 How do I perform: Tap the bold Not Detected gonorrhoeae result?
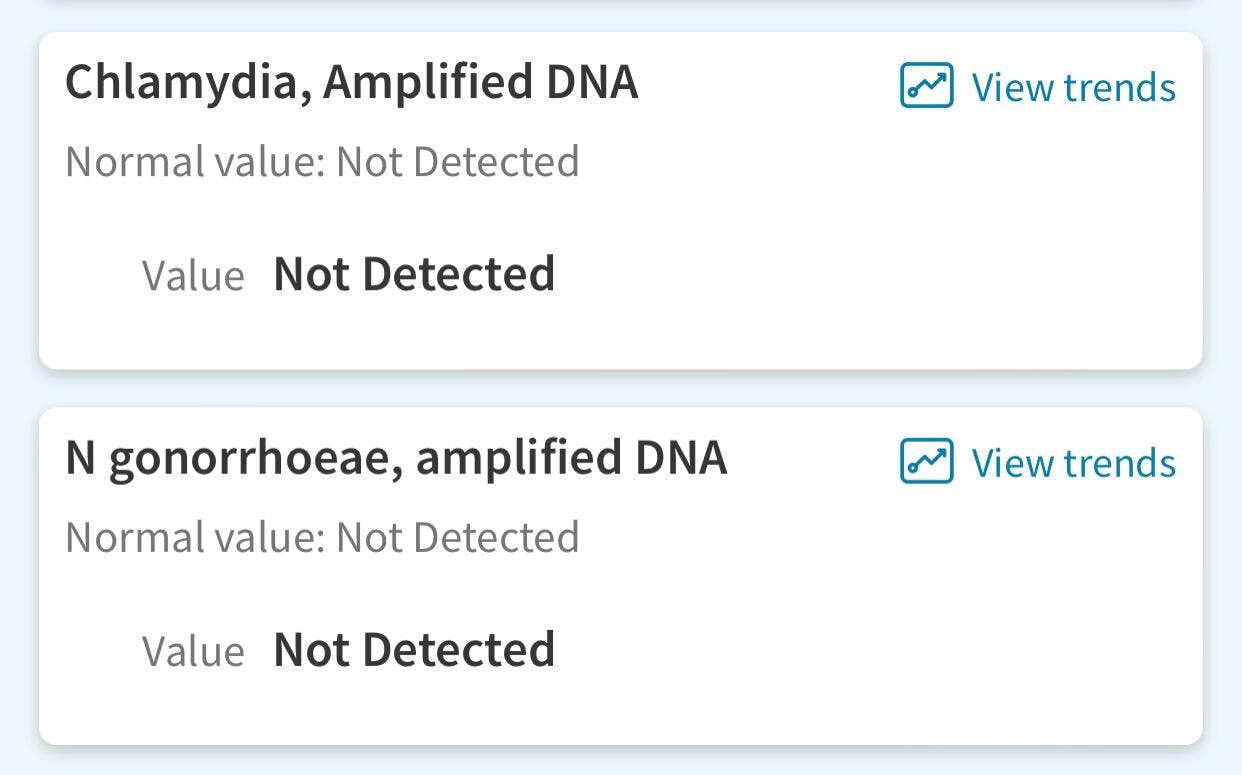[x=414, y=650]
